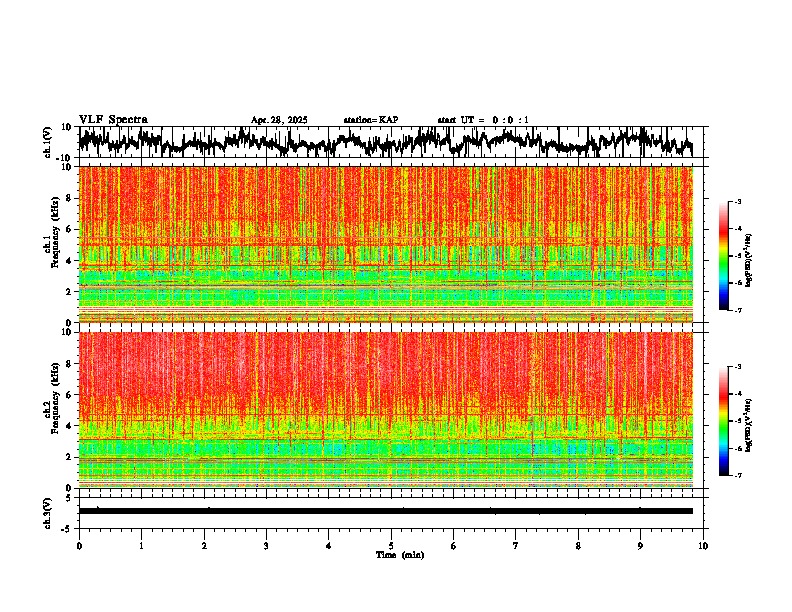Click the time axis tick label "3"
Screen dimensions: 792x612
[266, 546]
